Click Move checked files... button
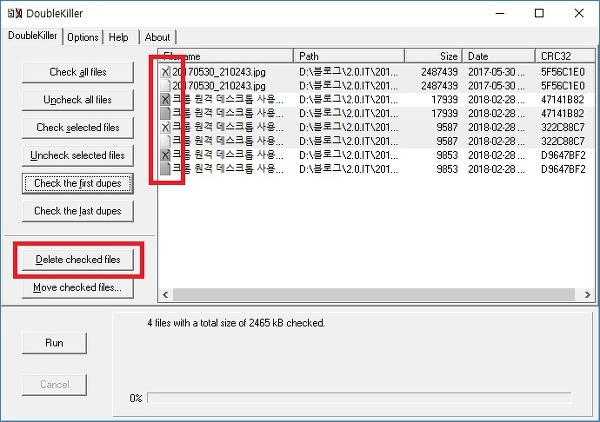600x422 pixels. click(x=78, y=287)
